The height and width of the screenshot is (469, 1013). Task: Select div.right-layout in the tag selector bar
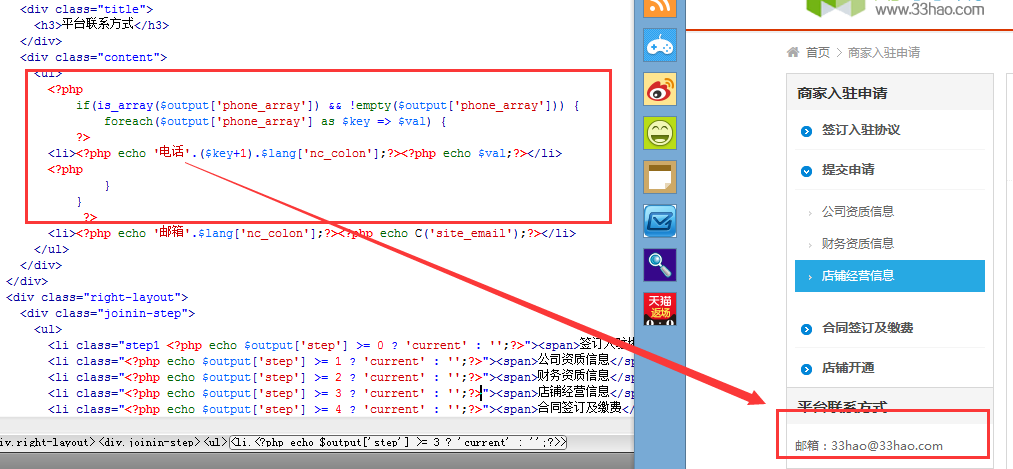(47, 443)
